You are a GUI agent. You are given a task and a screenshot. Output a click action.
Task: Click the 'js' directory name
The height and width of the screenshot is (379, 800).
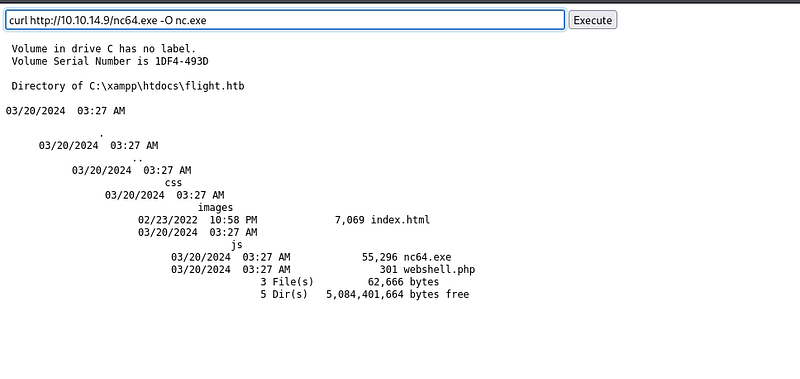pyautogui.click(x=237, y=245)
